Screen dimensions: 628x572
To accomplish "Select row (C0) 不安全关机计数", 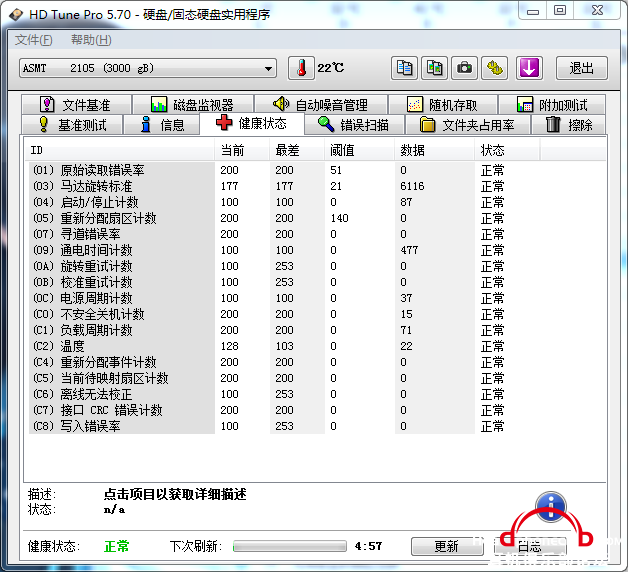I will (x=284, y=314).
